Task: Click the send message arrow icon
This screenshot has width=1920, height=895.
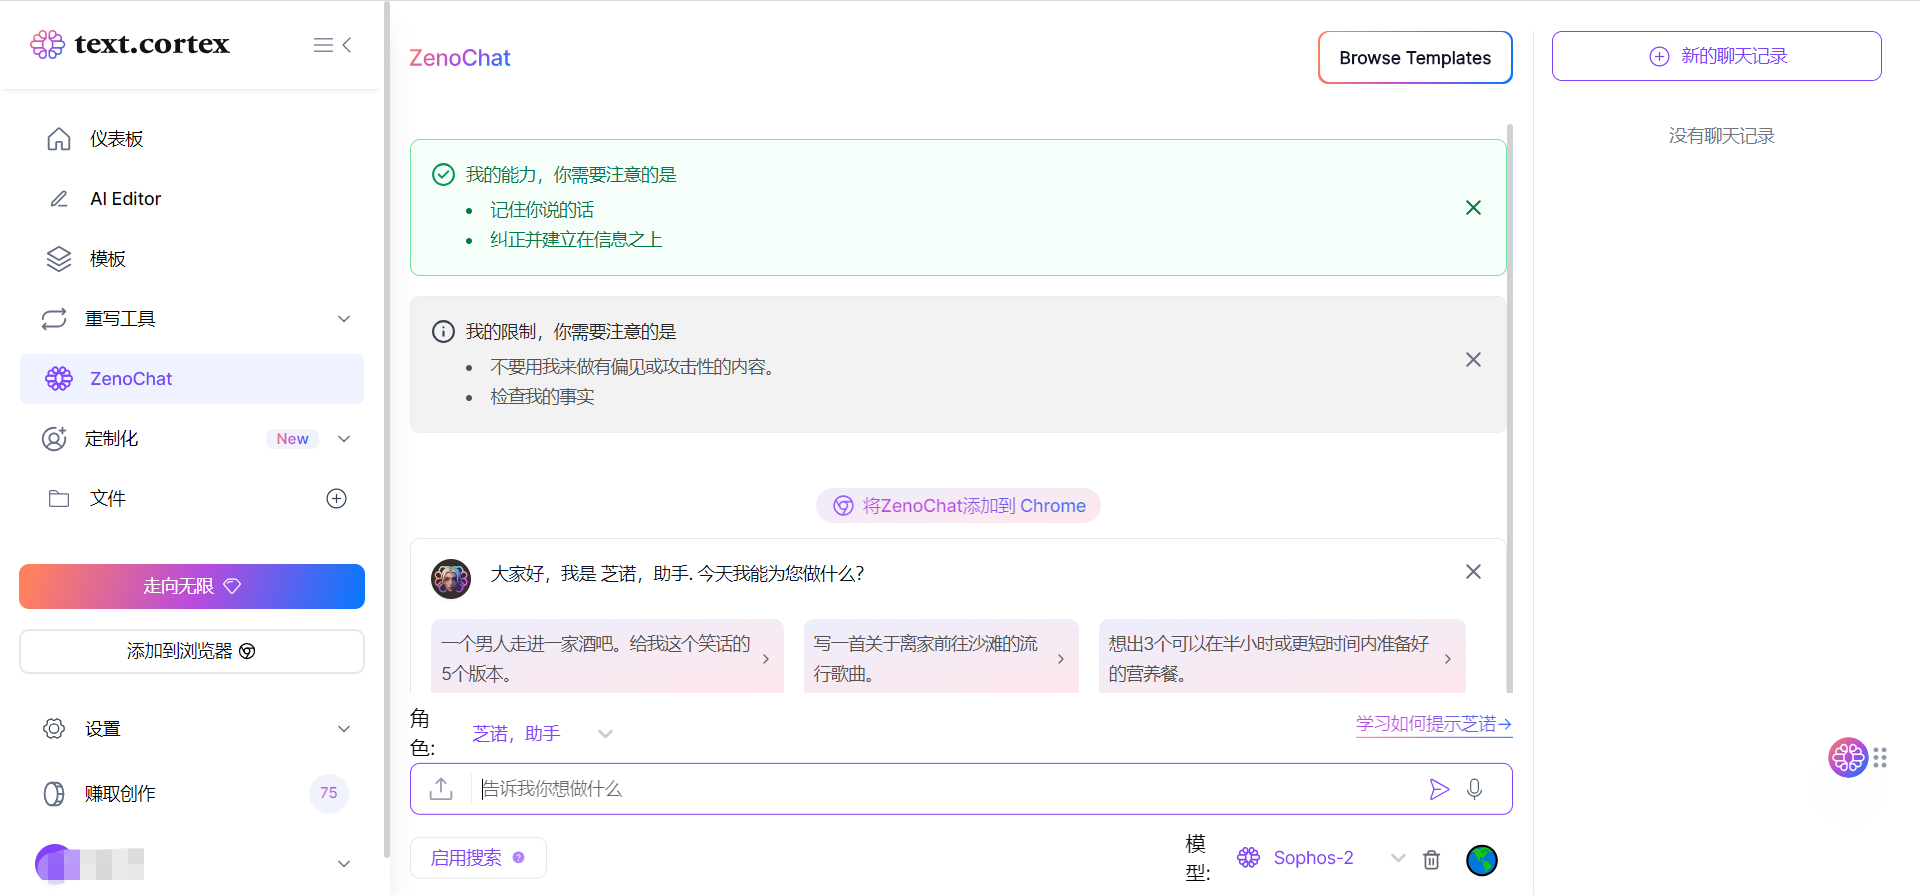Action: pyautogui.click(x=1439, y=789)
